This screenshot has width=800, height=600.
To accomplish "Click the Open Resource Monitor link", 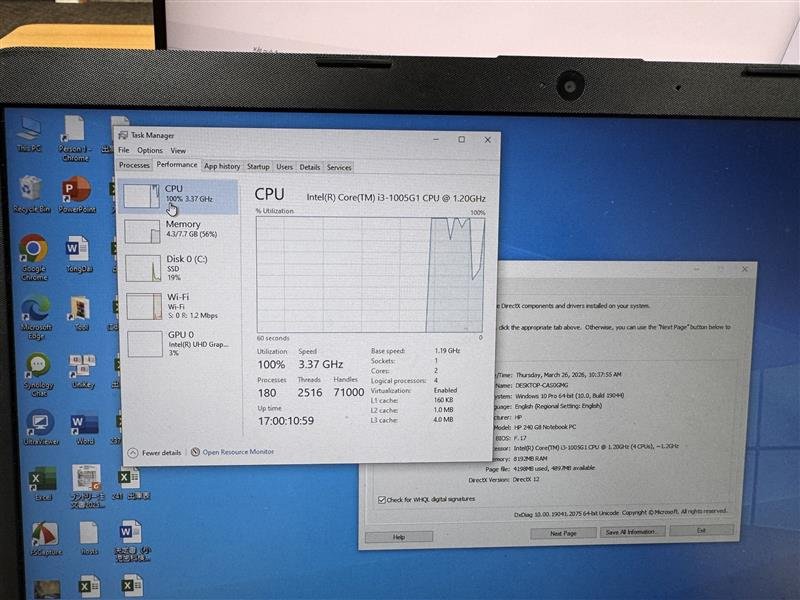I will [238, 452].
